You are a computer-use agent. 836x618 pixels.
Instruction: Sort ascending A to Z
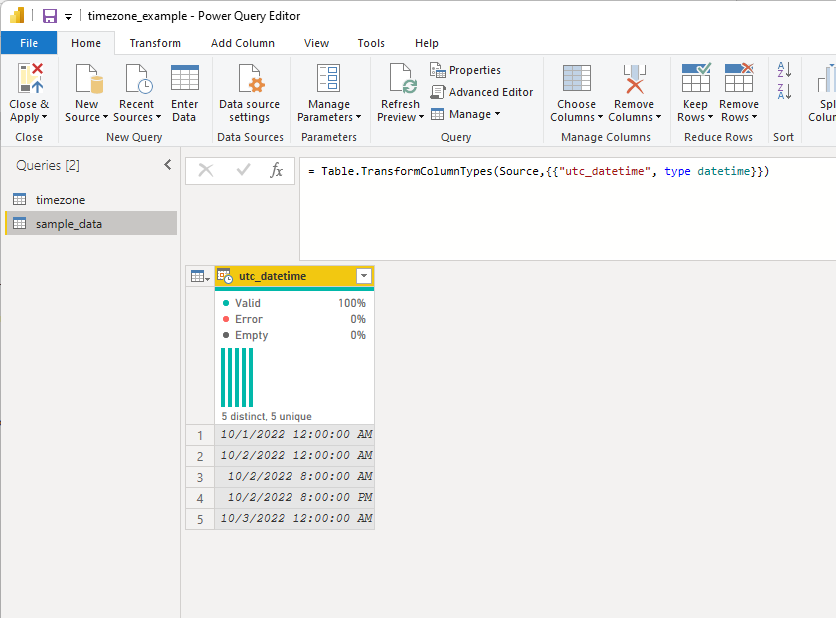tap(784, 69)
